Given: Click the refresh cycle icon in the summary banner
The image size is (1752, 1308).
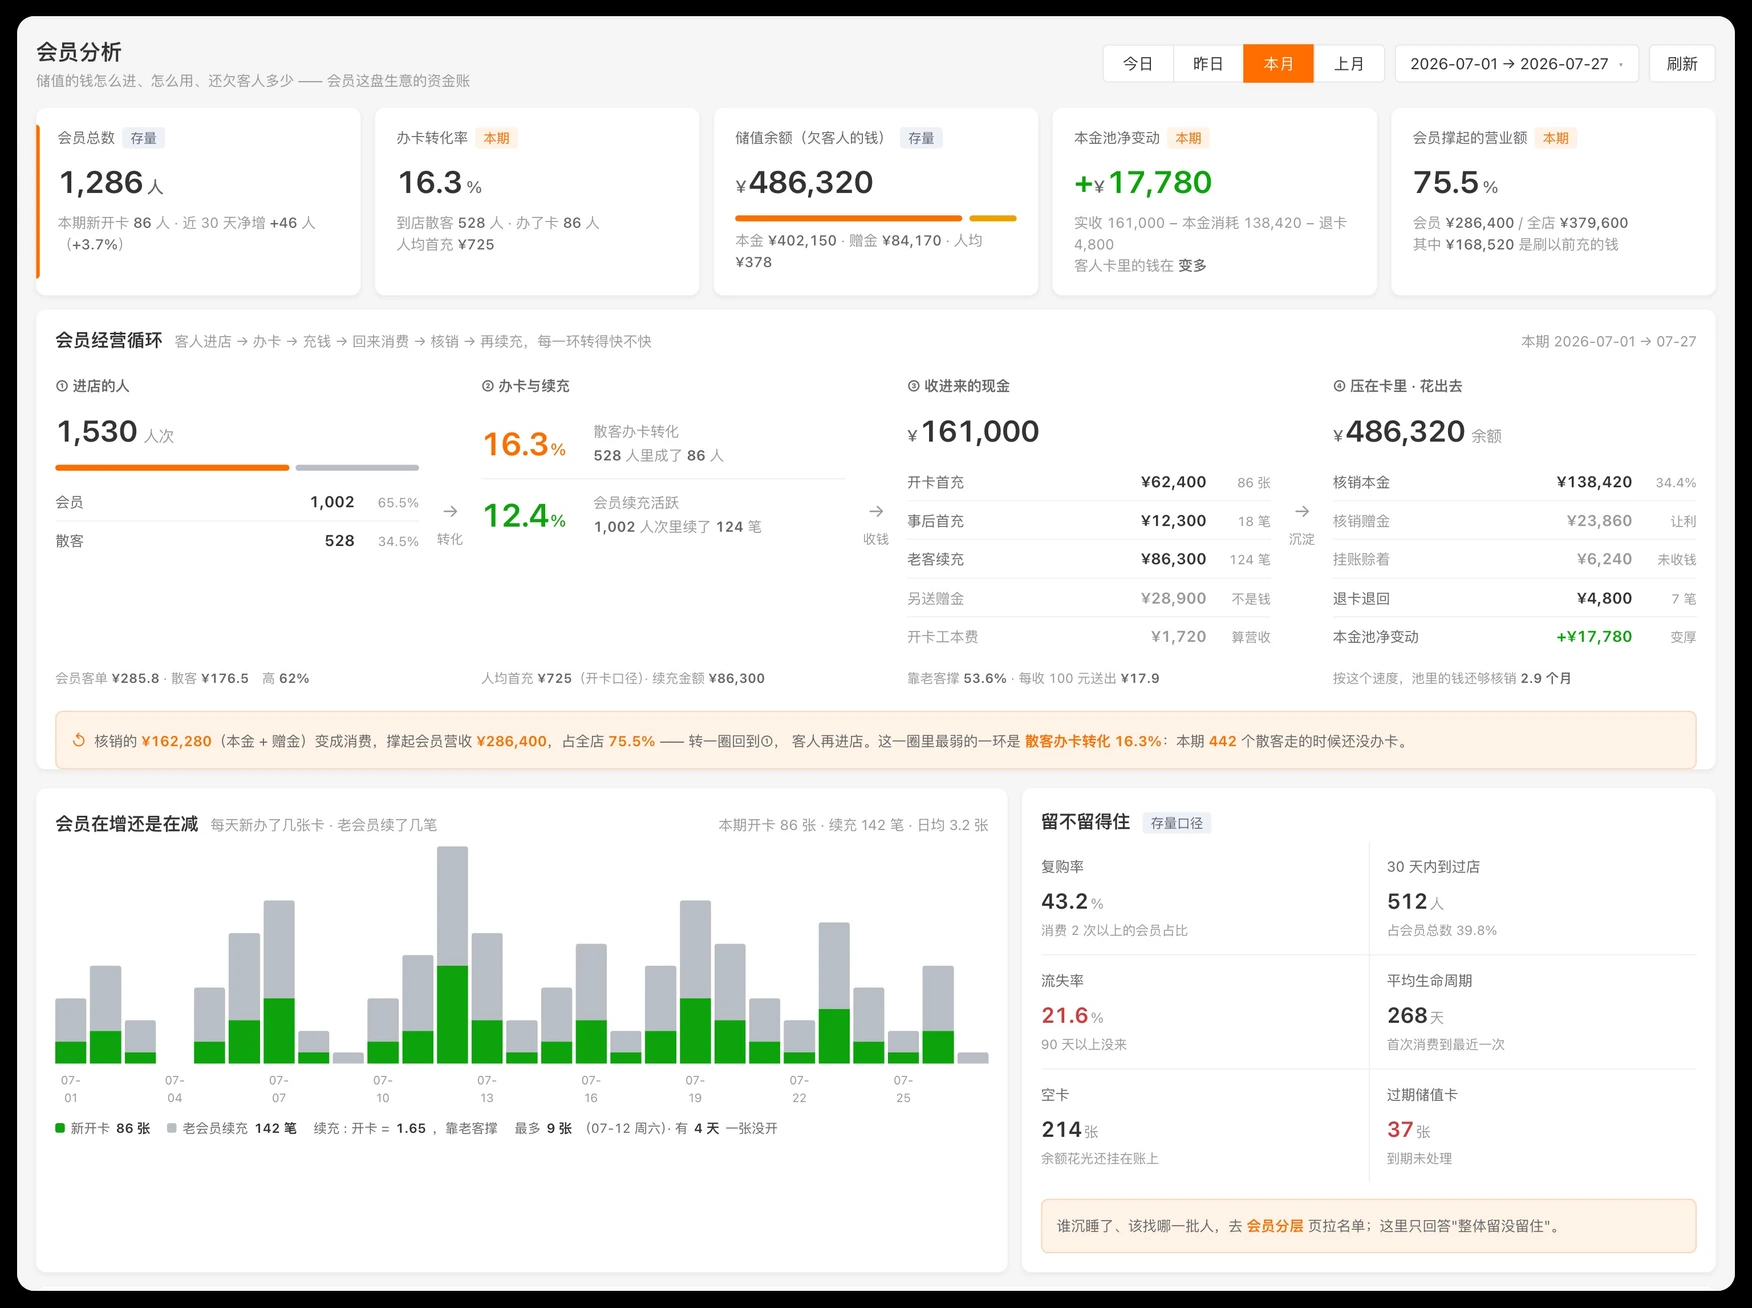Looking at the screenshot, I should click(79, 741).
